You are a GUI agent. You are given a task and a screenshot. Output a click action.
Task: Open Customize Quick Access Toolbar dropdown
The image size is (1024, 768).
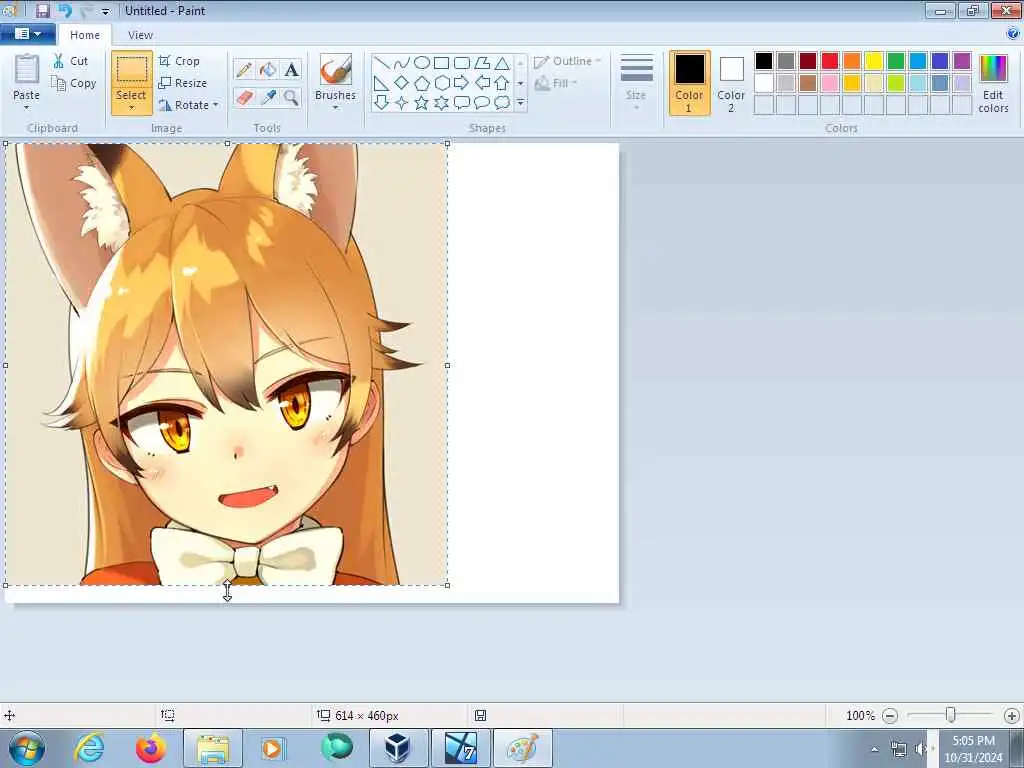[106, 11]
